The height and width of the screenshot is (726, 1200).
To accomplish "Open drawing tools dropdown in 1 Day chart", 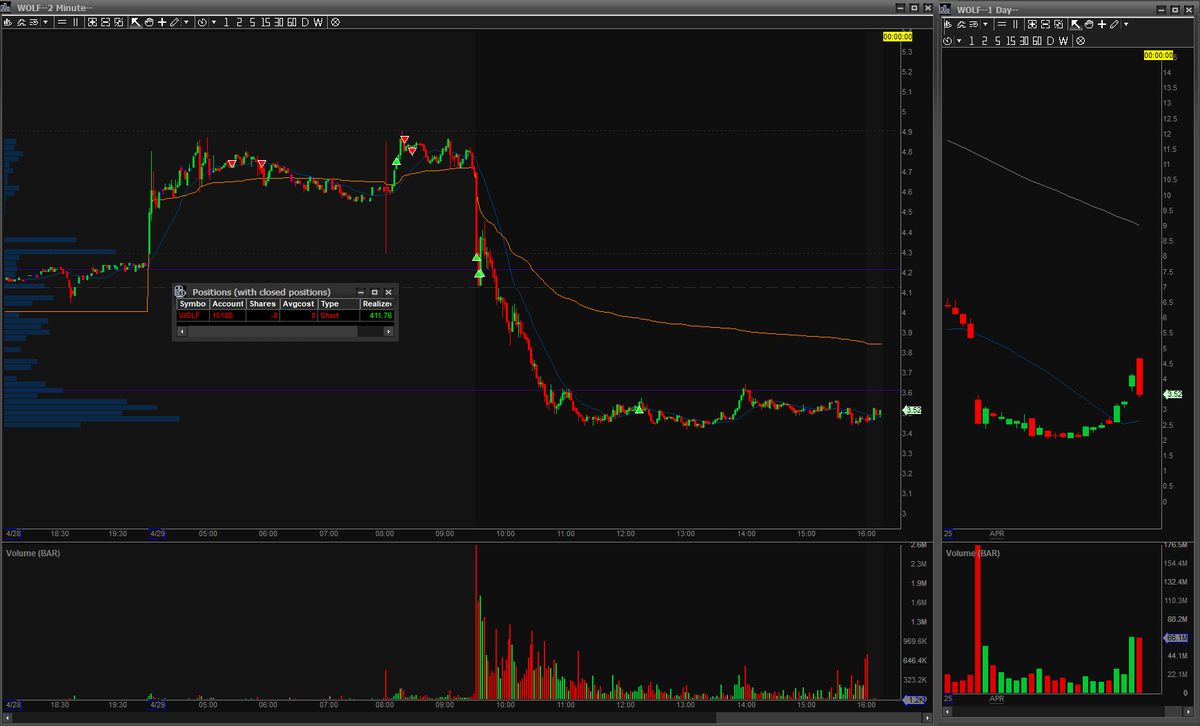I will point(1126,24).
